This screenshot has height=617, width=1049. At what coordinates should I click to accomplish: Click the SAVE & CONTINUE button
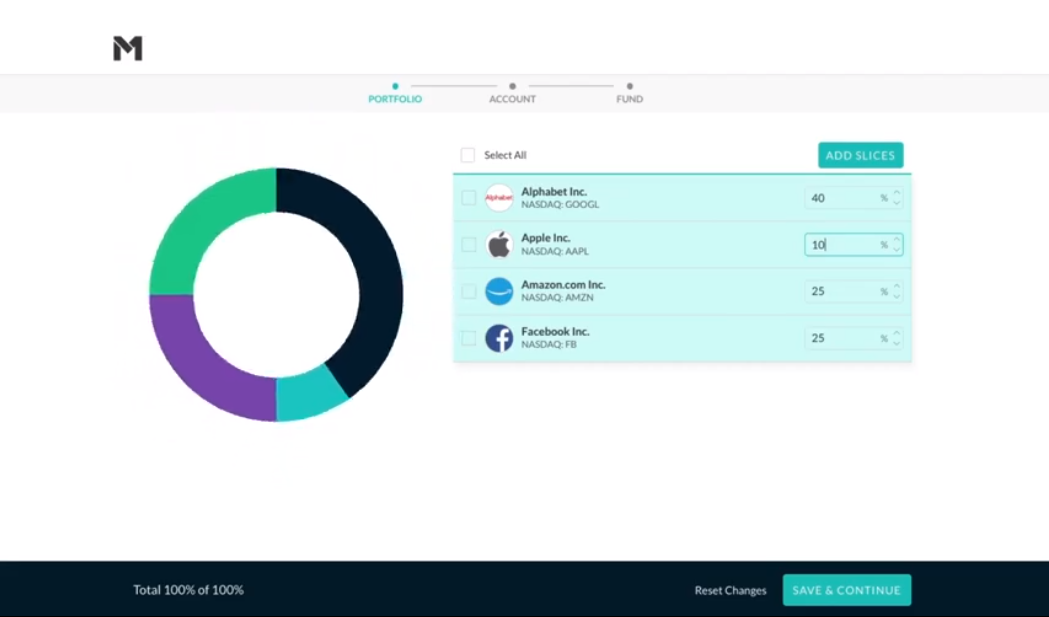tap(846, 590)
